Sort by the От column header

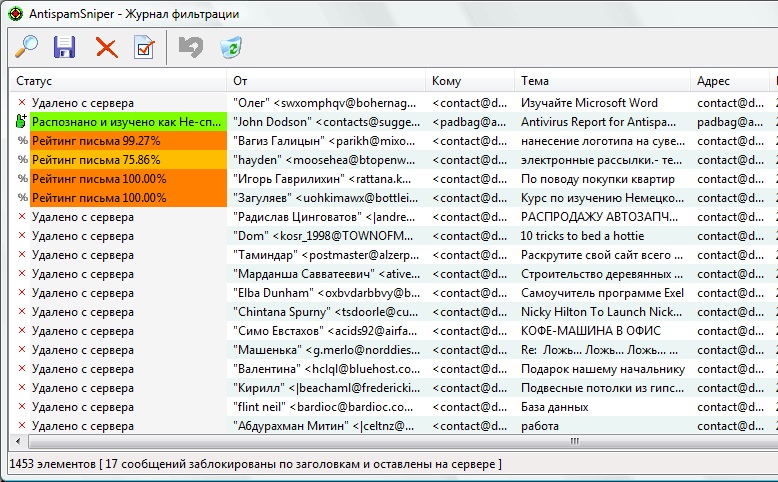coord(326,81)
